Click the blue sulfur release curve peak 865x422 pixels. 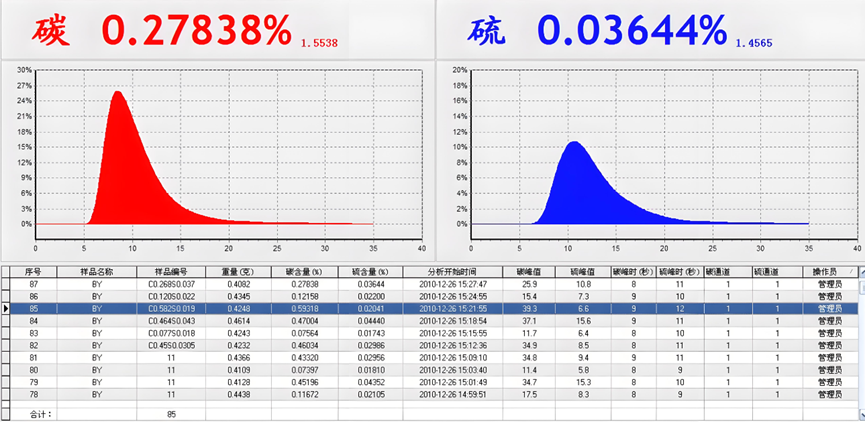coord(573,143)
